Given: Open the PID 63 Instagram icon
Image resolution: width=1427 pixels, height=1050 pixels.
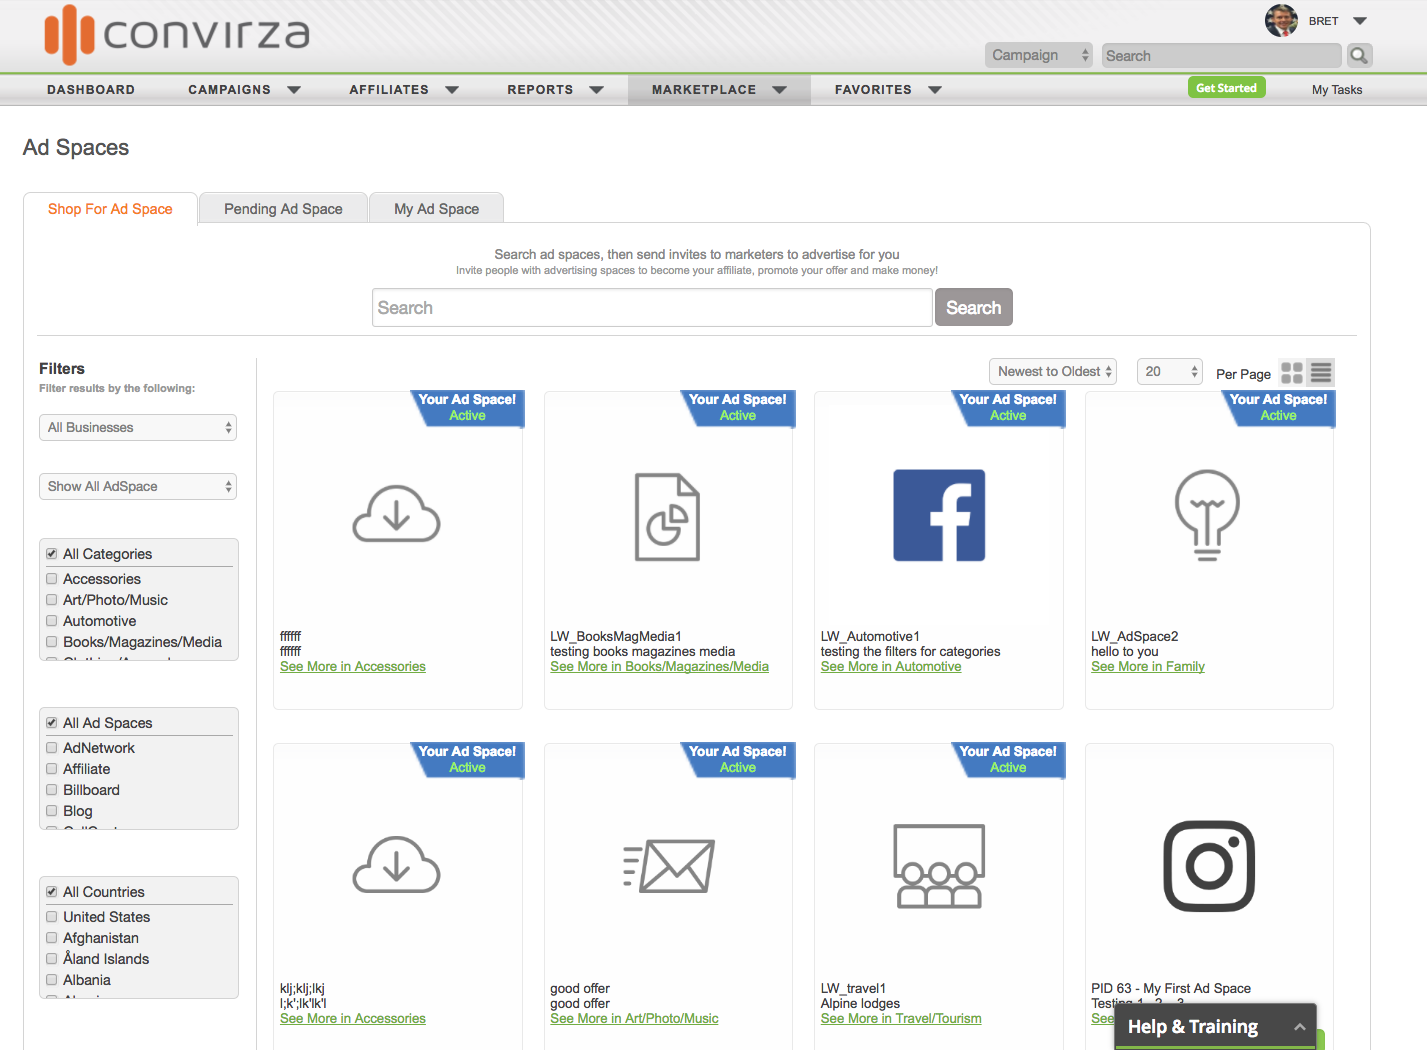Looking at the screenshot, I should 1209,866.
